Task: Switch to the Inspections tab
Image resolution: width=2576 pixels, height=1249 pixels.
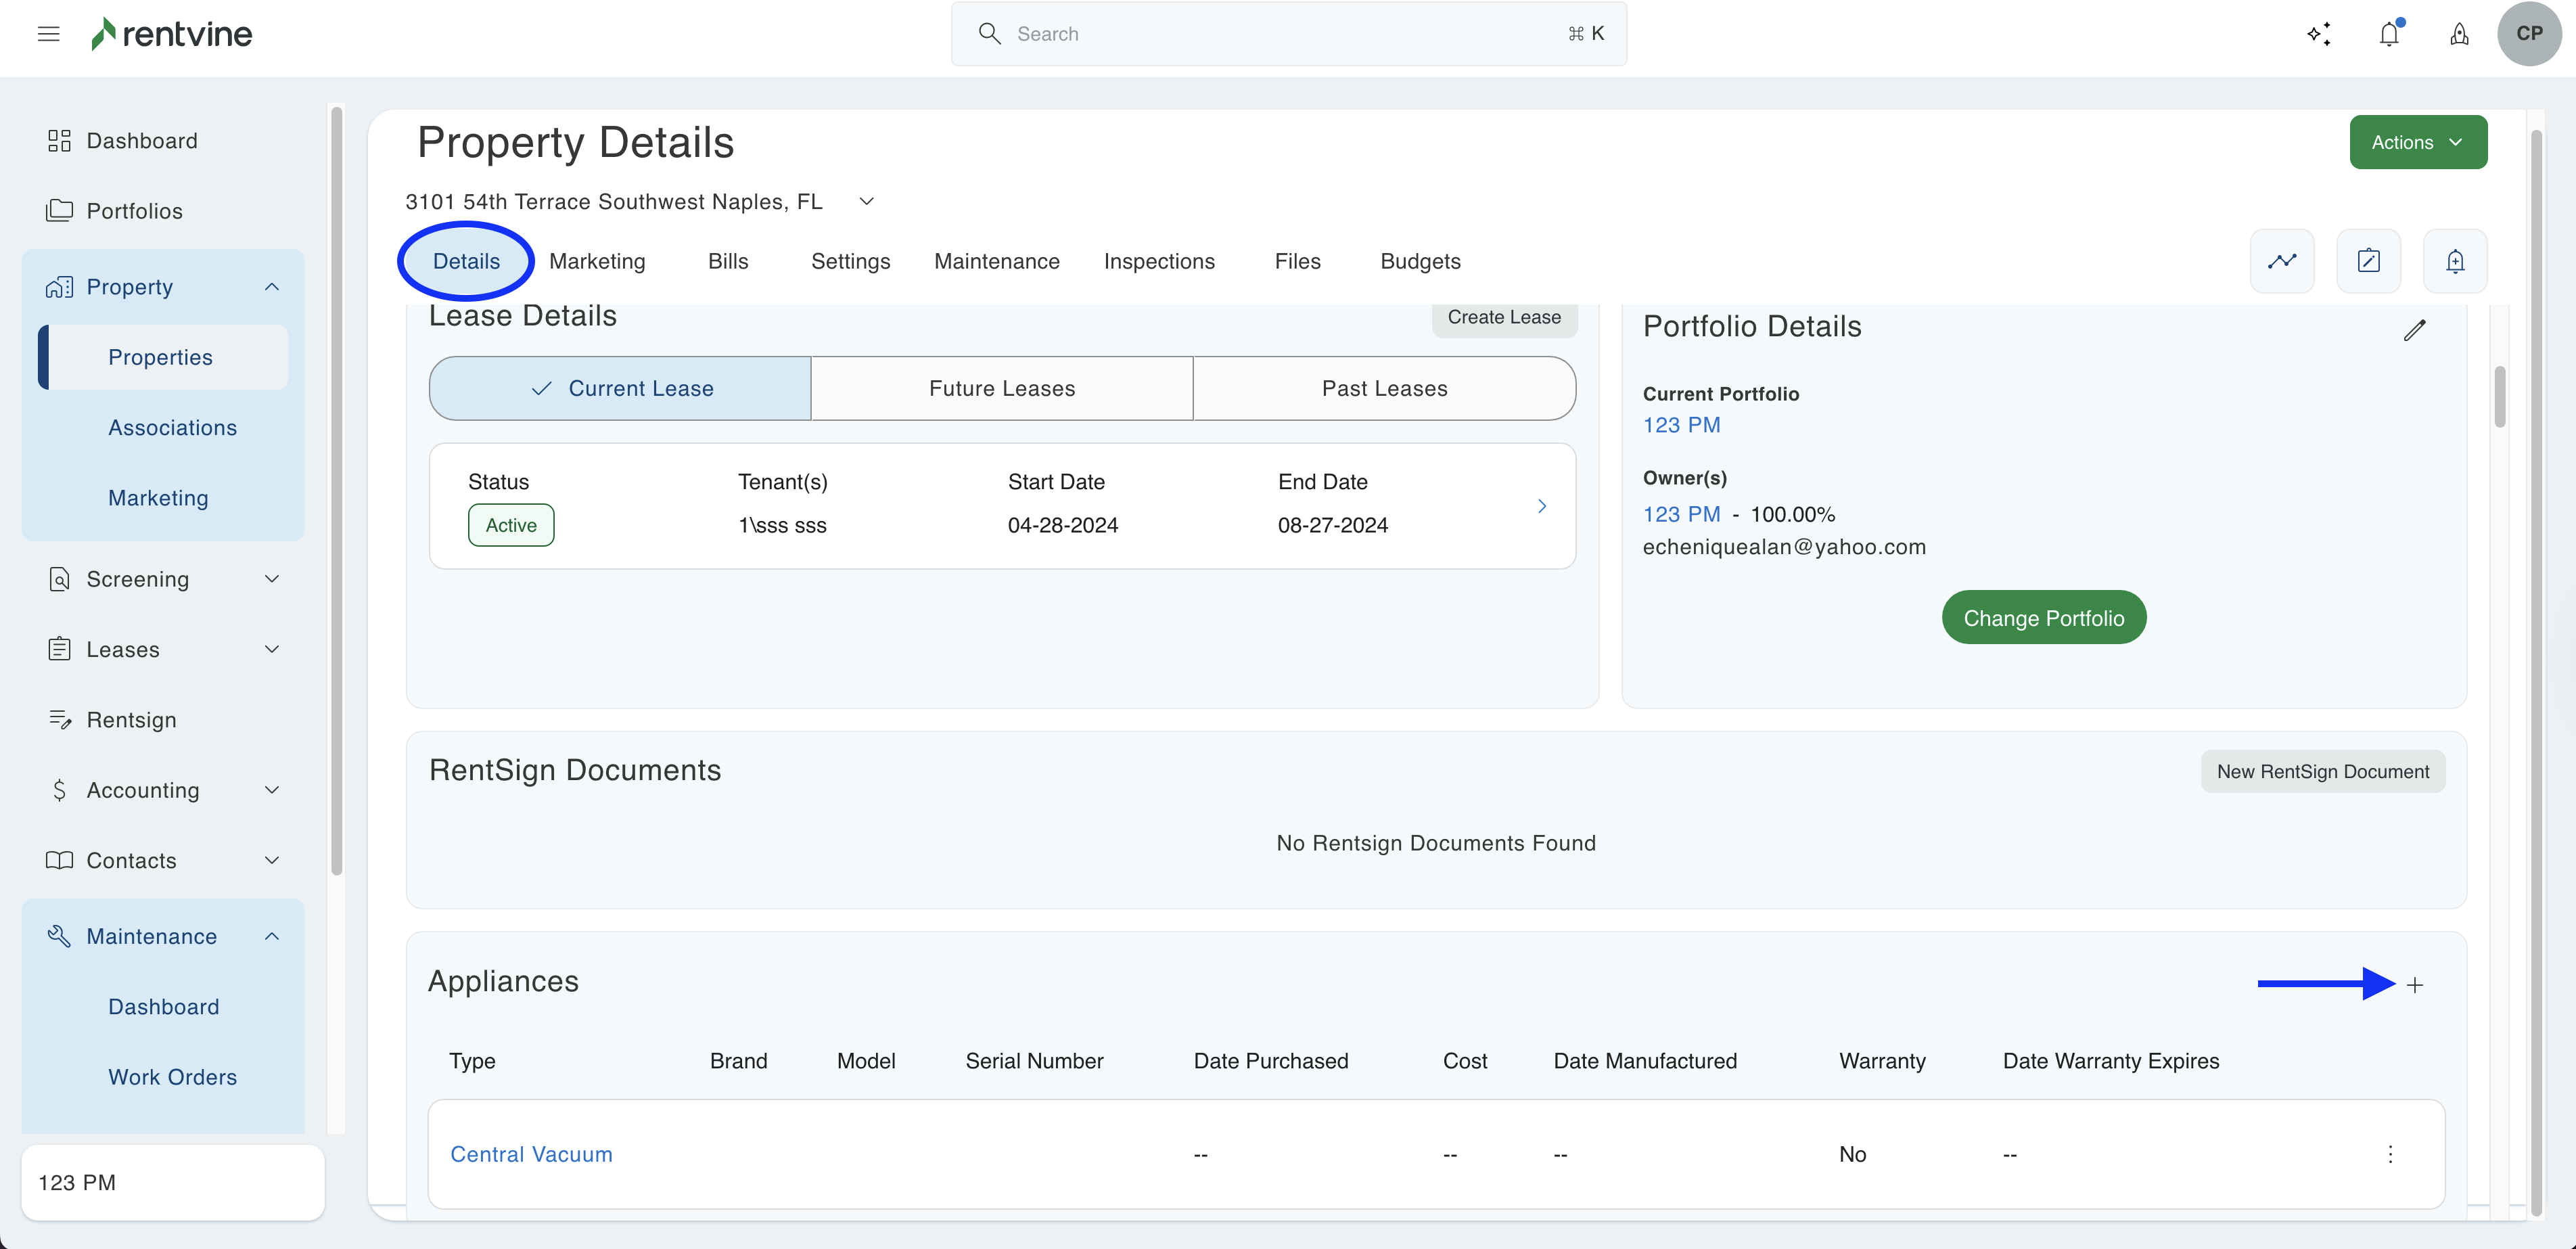Action: (x=1159, y=261)
